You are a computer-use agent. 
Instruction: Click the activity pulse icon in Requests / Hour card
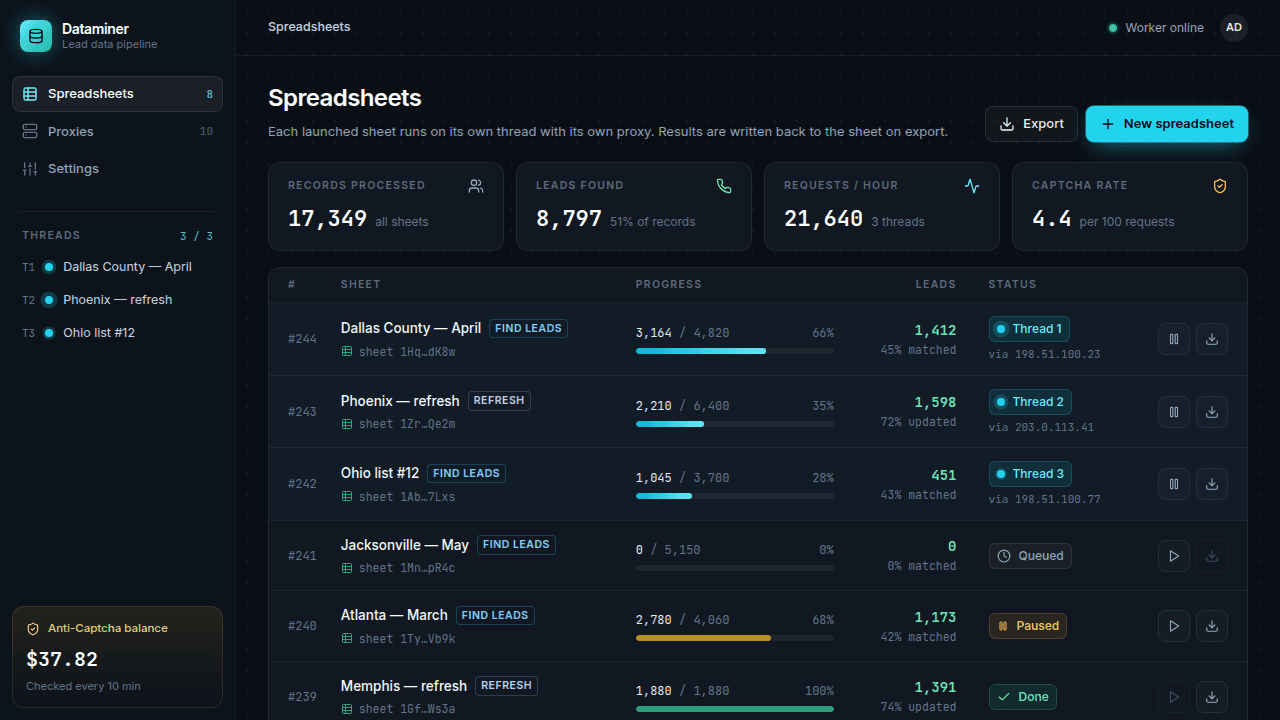tap(972, 186)
